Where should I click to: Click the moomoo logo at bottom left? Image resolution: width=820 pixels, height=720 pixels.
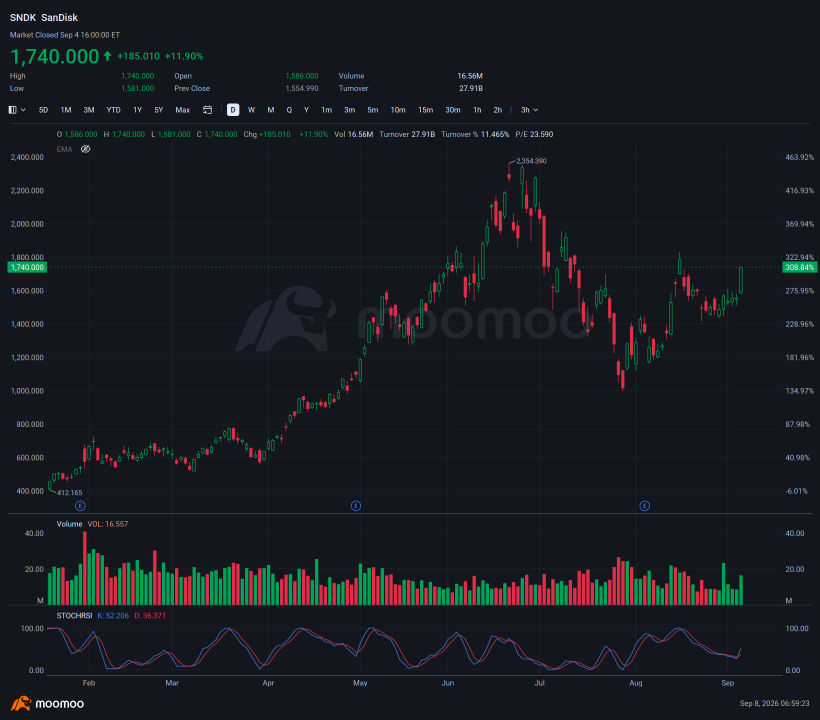(x=48, y=704)
